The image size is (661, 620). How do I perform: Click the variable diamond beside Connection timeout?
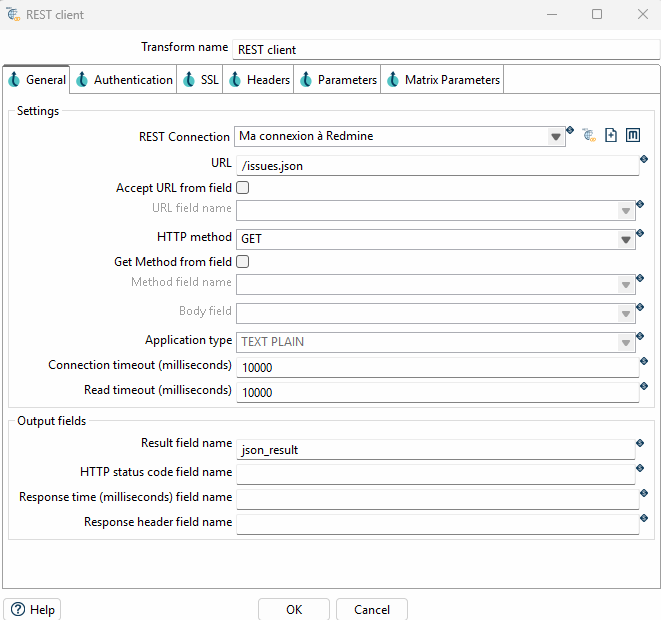(x=644, y=361)
